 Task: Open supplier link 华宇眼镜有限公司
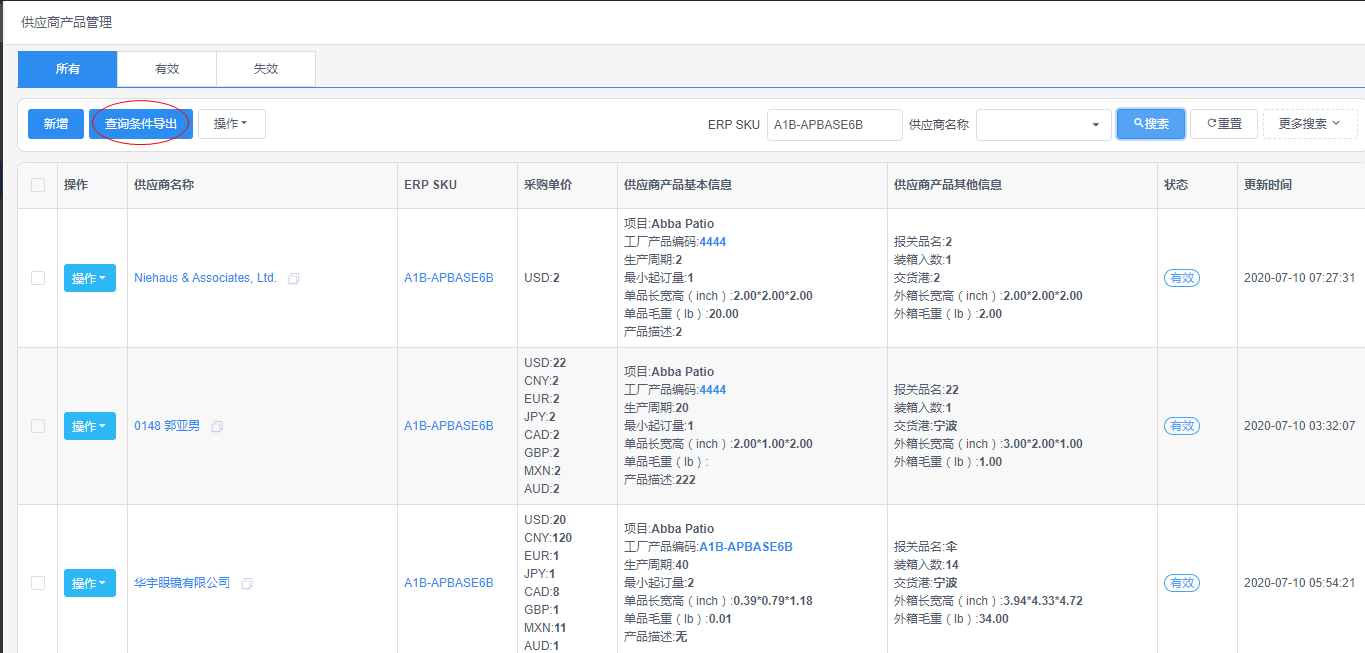[182, 583]
